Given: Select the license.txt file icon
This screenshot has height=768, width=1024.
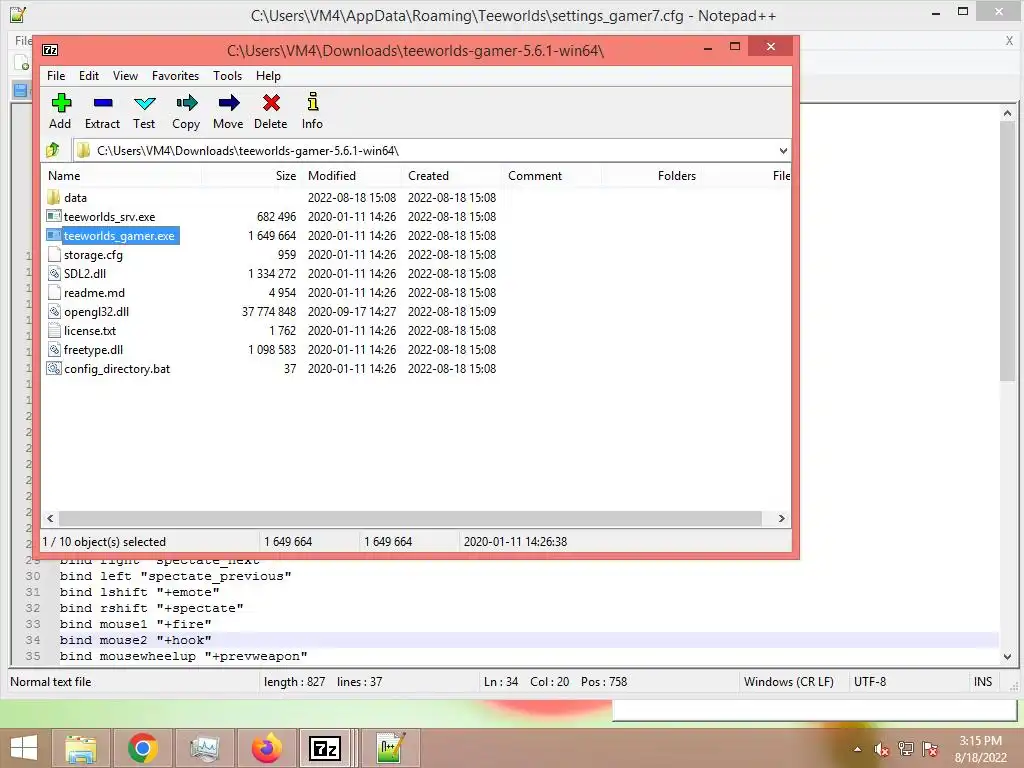Looking at the screenshot, I should coord(54,330).
